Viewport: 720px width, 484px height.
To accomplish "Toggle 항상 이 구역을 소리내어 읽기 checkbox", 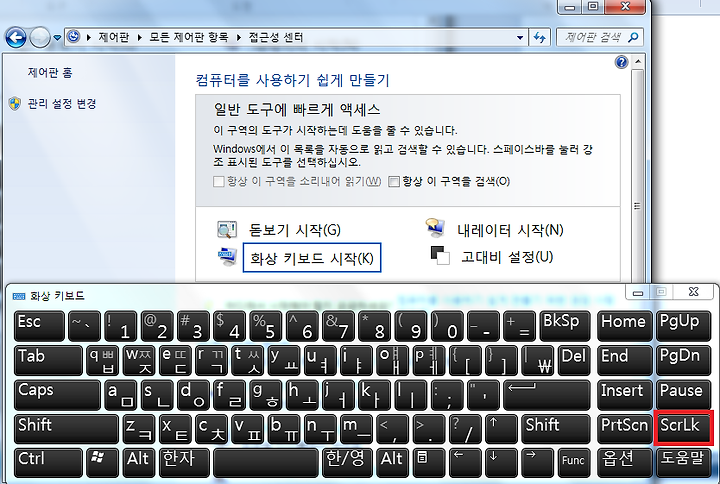I will [x=219, y=182].
